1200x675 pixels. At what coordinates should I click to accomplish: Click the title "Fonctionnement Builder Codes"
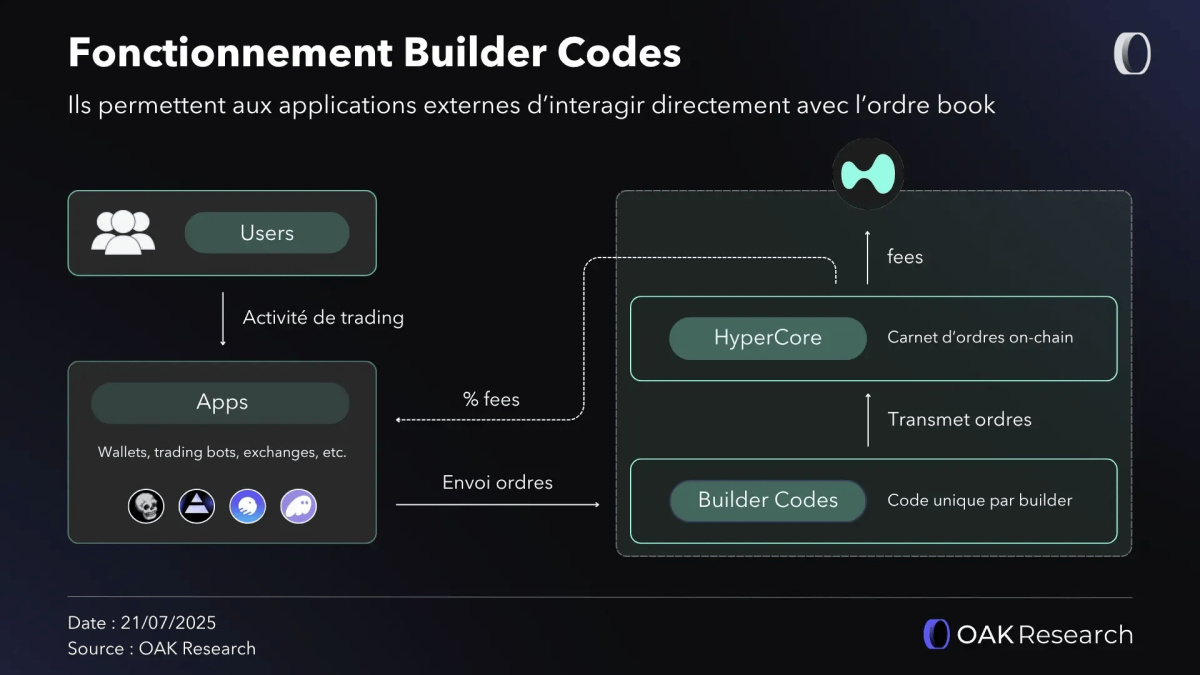[x=374, y=52]
